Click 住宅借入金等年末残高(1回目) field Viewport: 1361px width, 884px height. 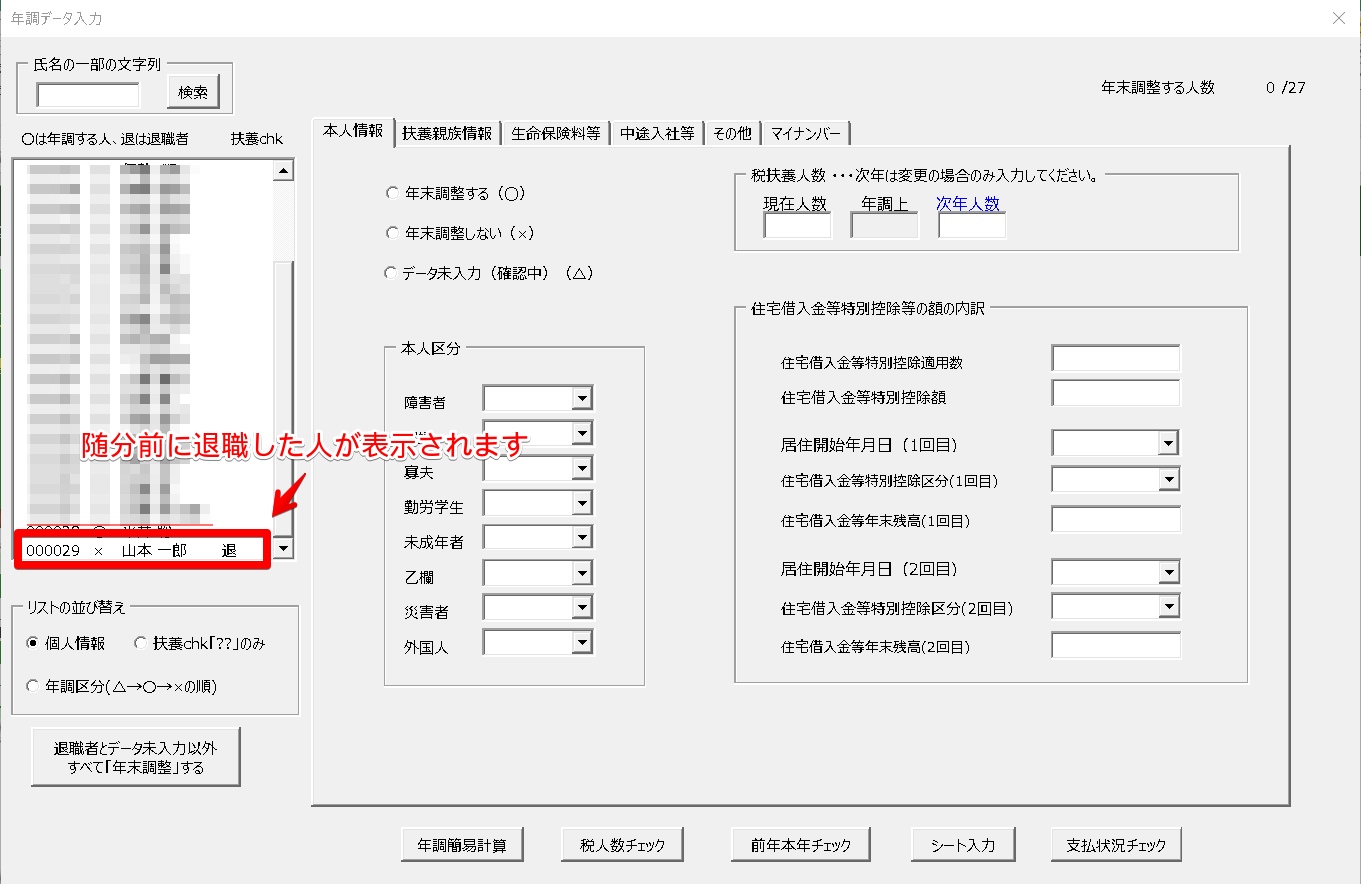1116,520
